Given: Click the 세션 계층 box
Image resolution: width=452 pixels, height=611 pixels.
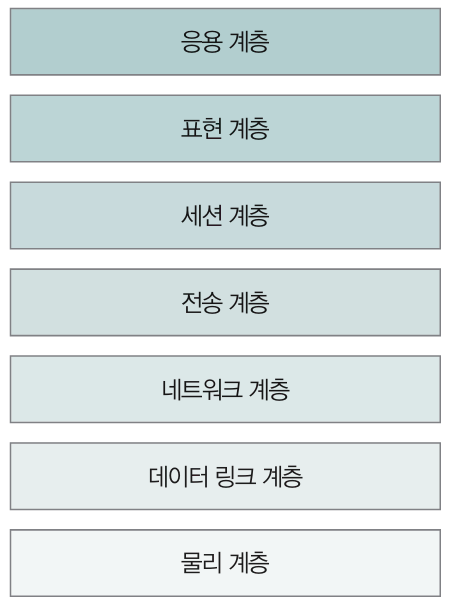Looking at the screenshot, I should pyautogui.click(x=225, y=215).
